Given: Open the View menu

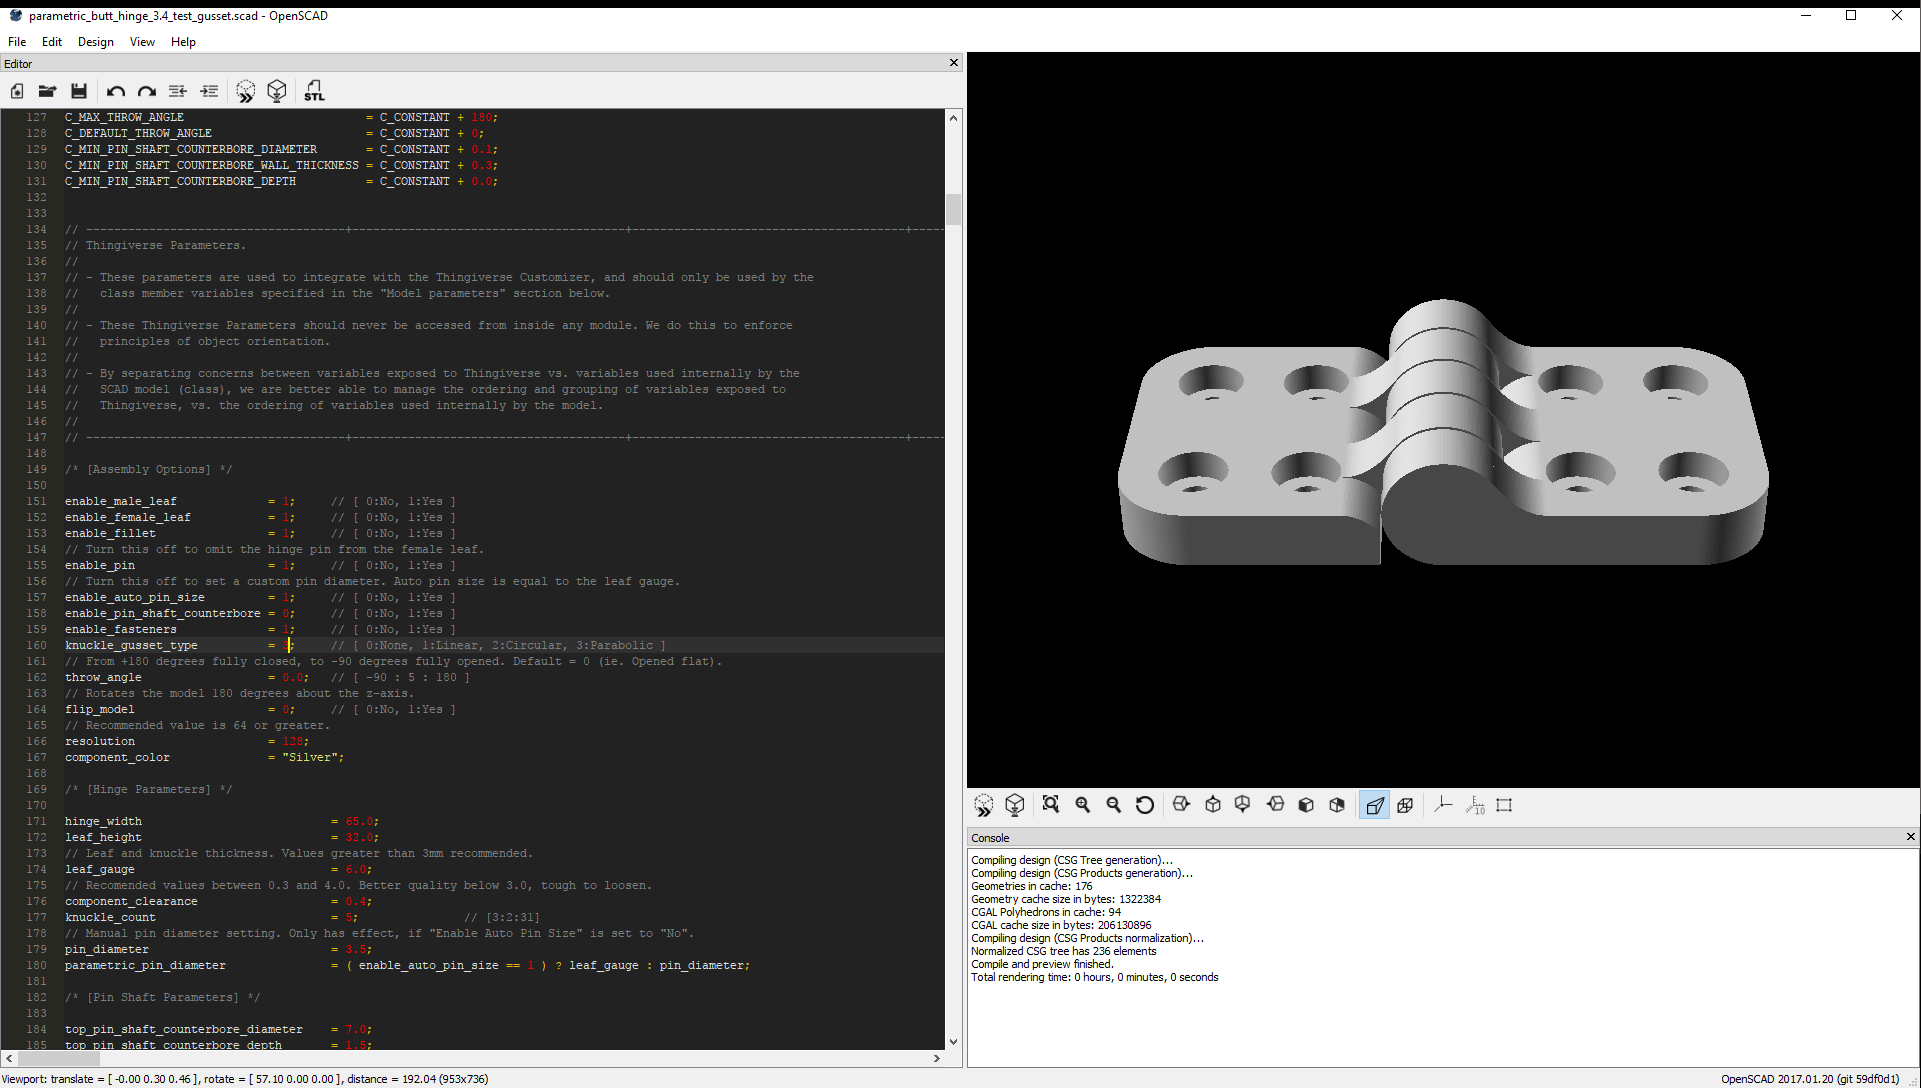Looking at the screenshot, I should tap(142, 42).
